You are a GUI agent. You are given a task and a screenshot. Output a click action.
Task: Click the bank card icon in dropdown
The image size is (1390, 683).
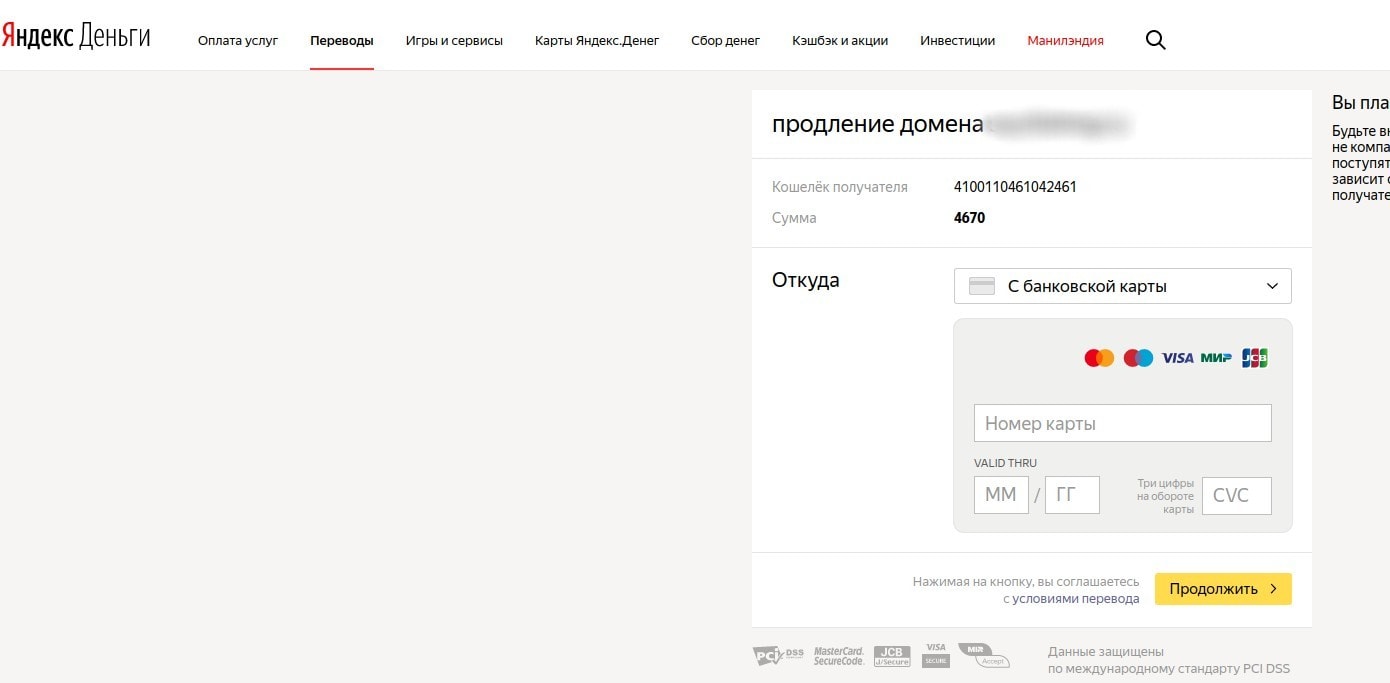point(982,286)
